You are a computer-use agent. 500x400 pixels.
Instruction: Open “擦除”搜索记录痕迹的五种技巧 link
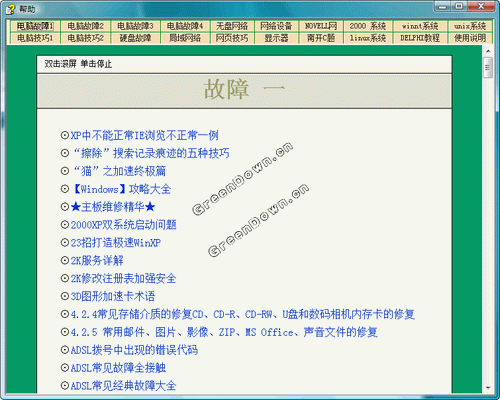click(151, 153)
